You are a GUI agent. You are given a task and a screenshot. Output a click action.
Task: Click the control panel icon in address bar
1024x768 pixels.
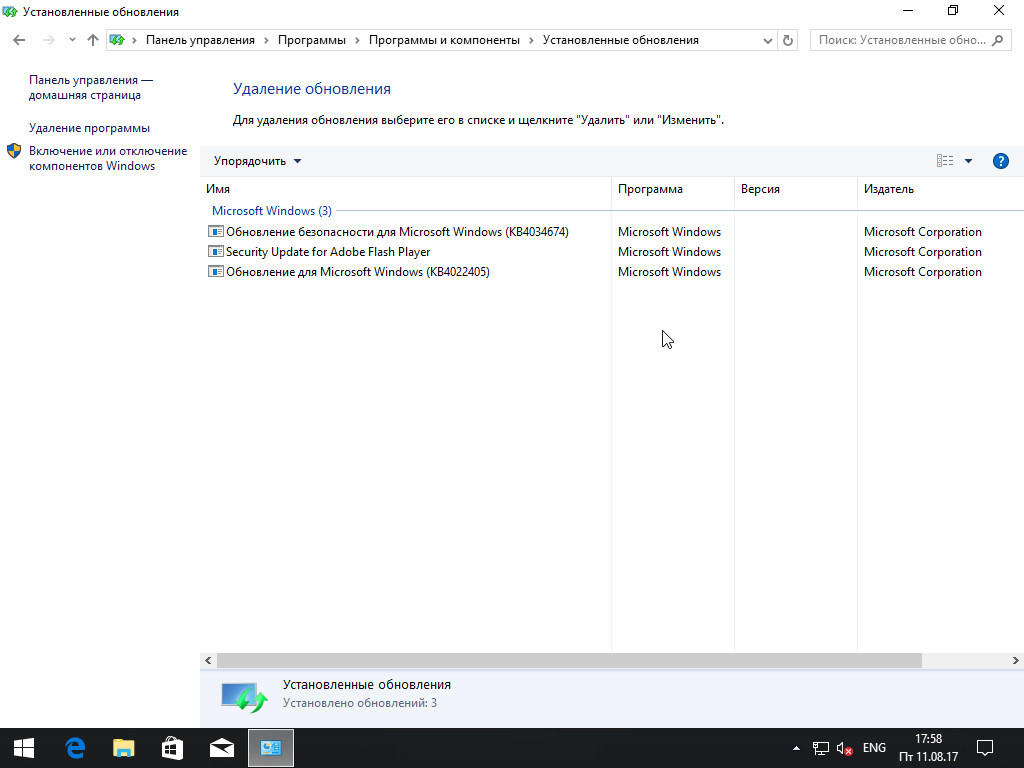[x=117, y=40]
